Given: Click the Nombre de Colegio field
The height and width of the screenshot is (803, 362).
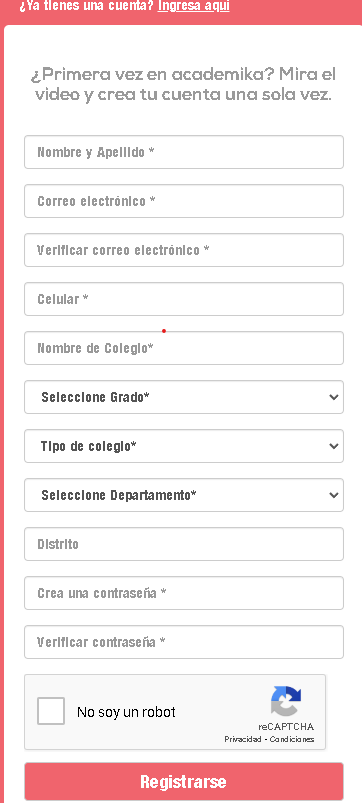Looking at the screenshot, I should click(x=184, y=348).
